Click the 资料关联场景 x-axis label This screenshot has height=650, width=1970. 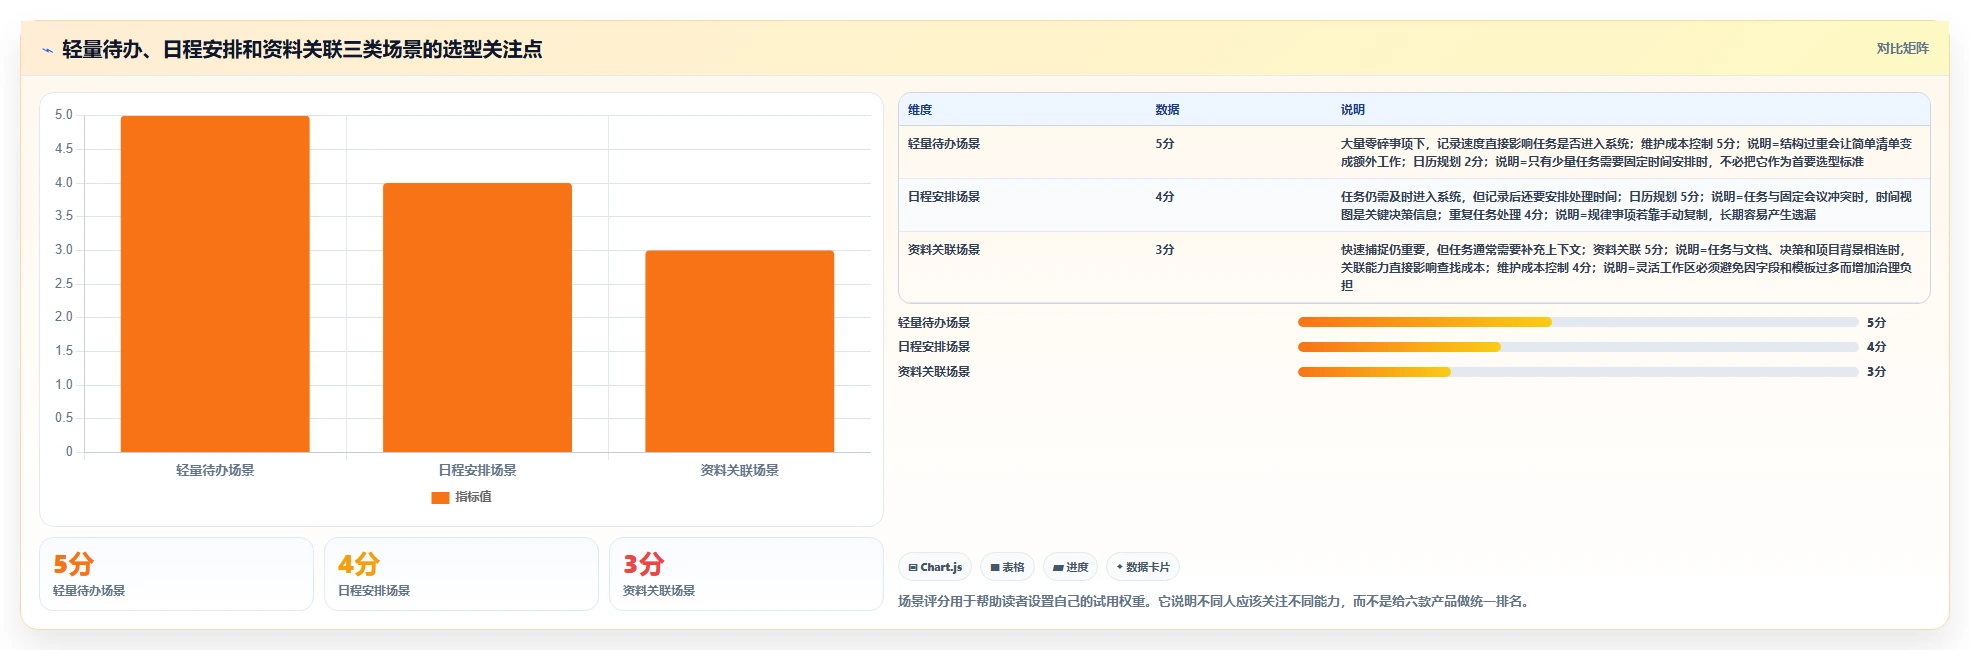pos(739,470)
